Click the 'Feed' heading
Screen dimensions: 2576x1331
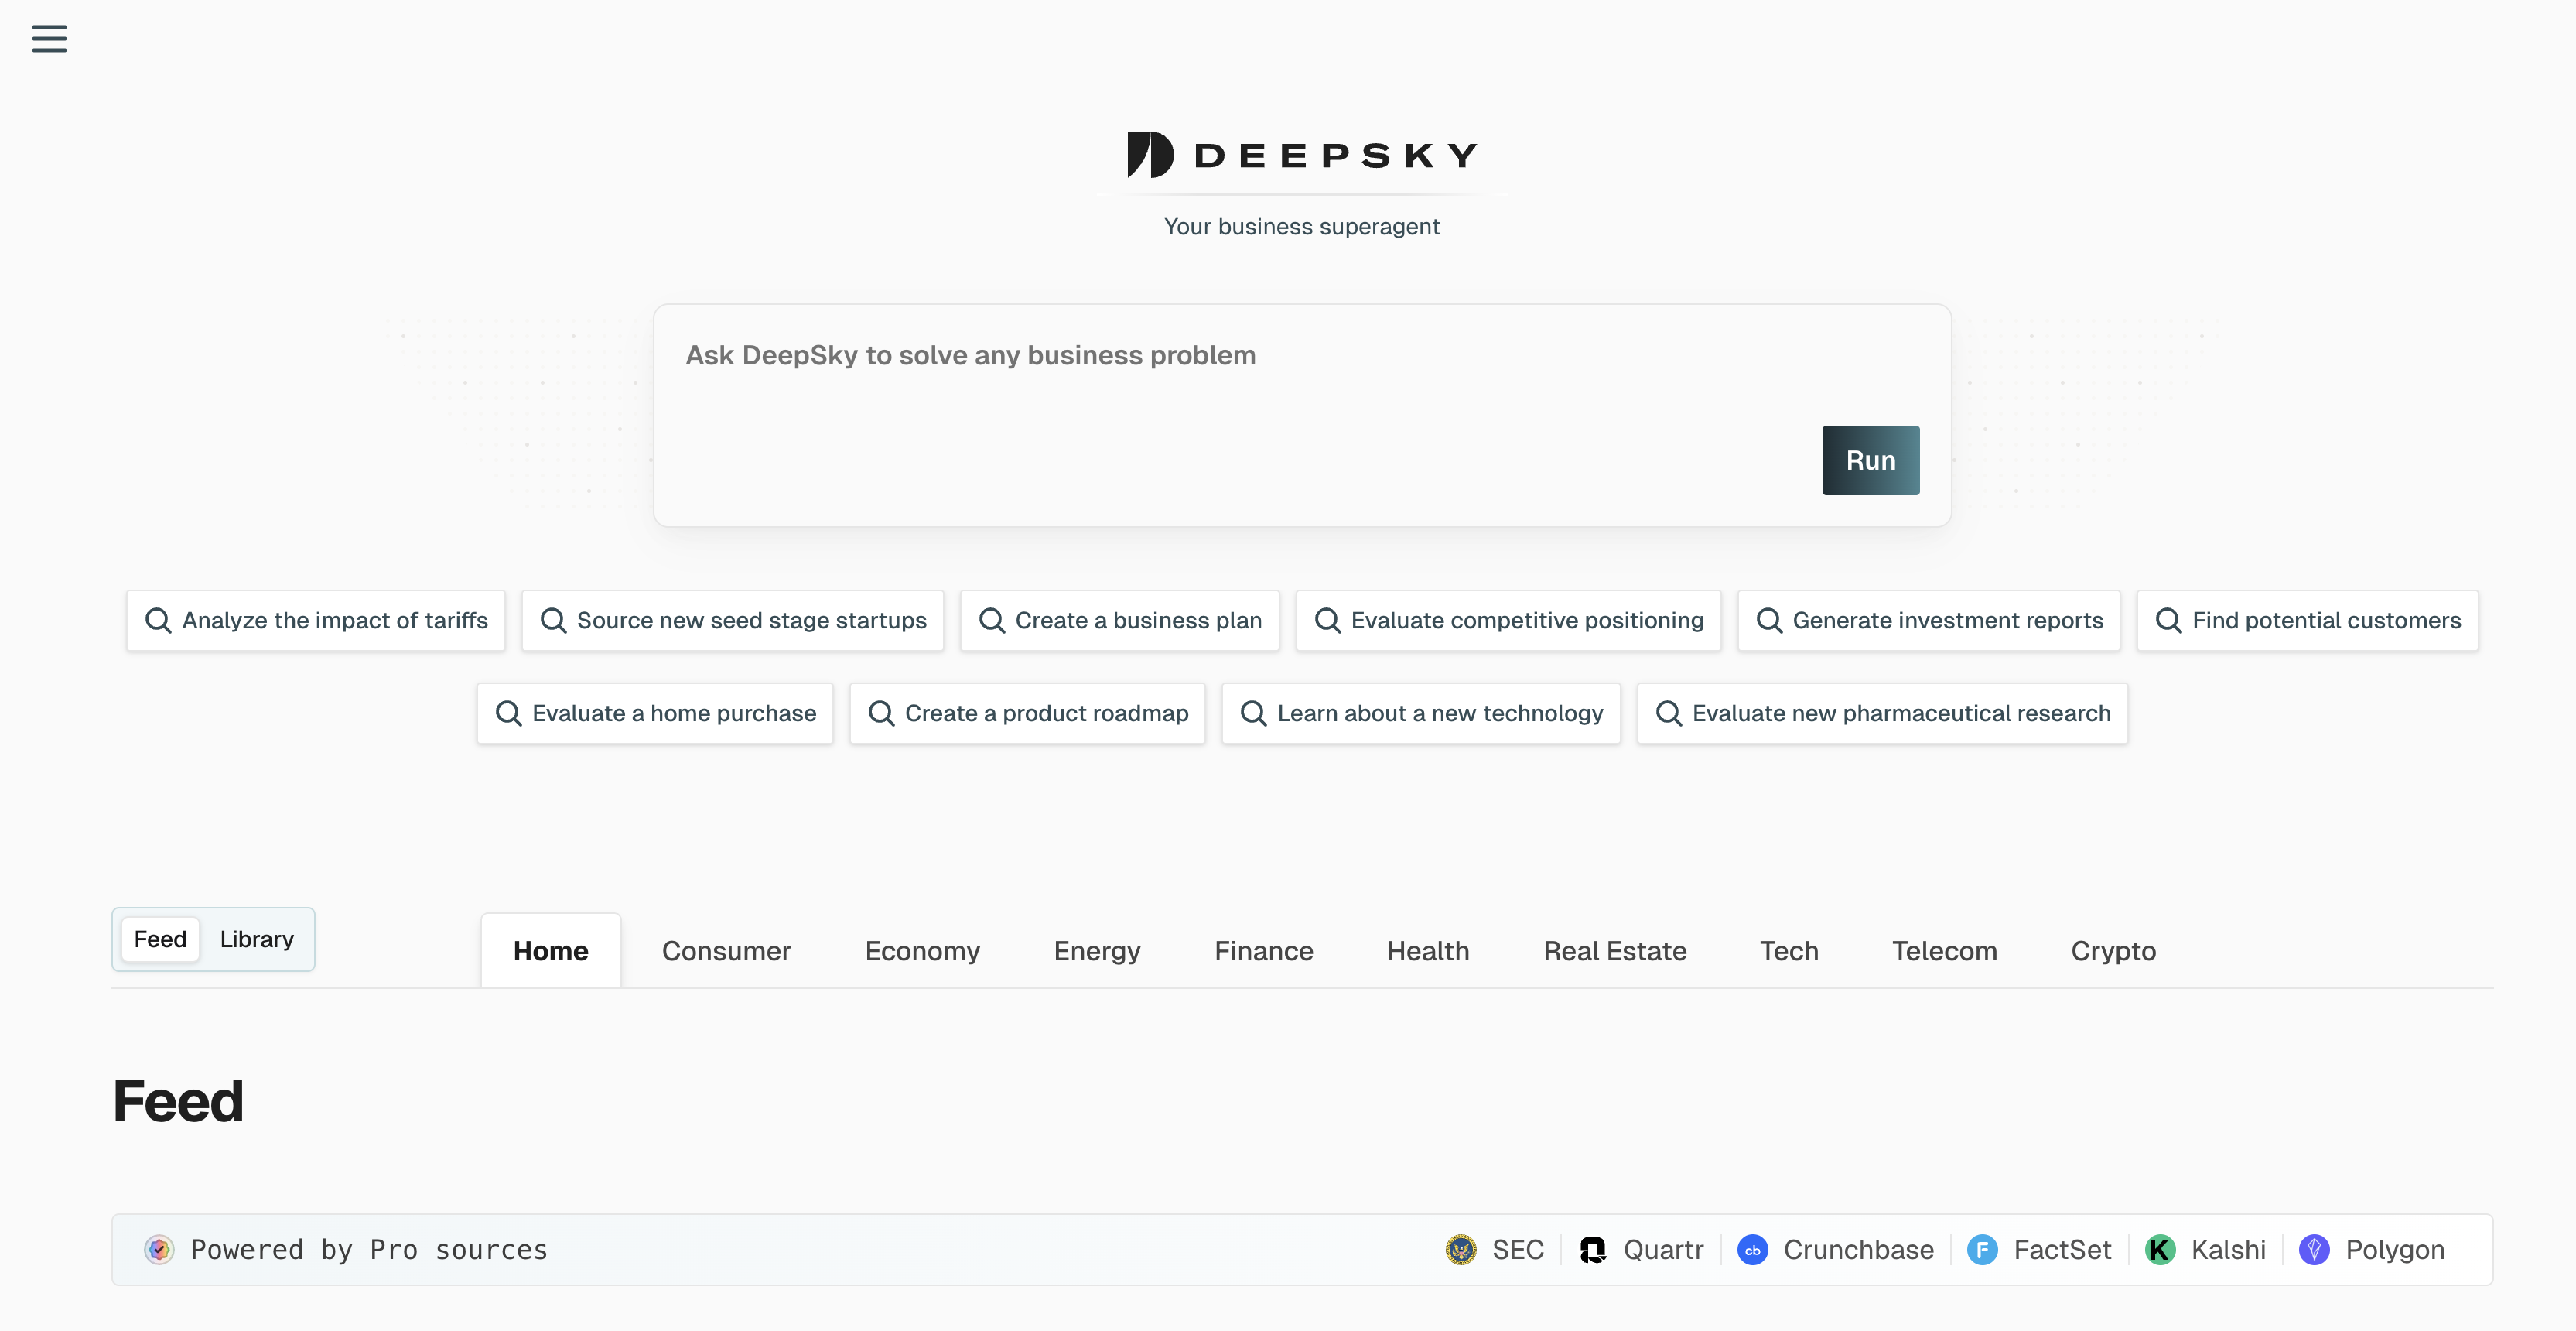(x=178, y=1101)
